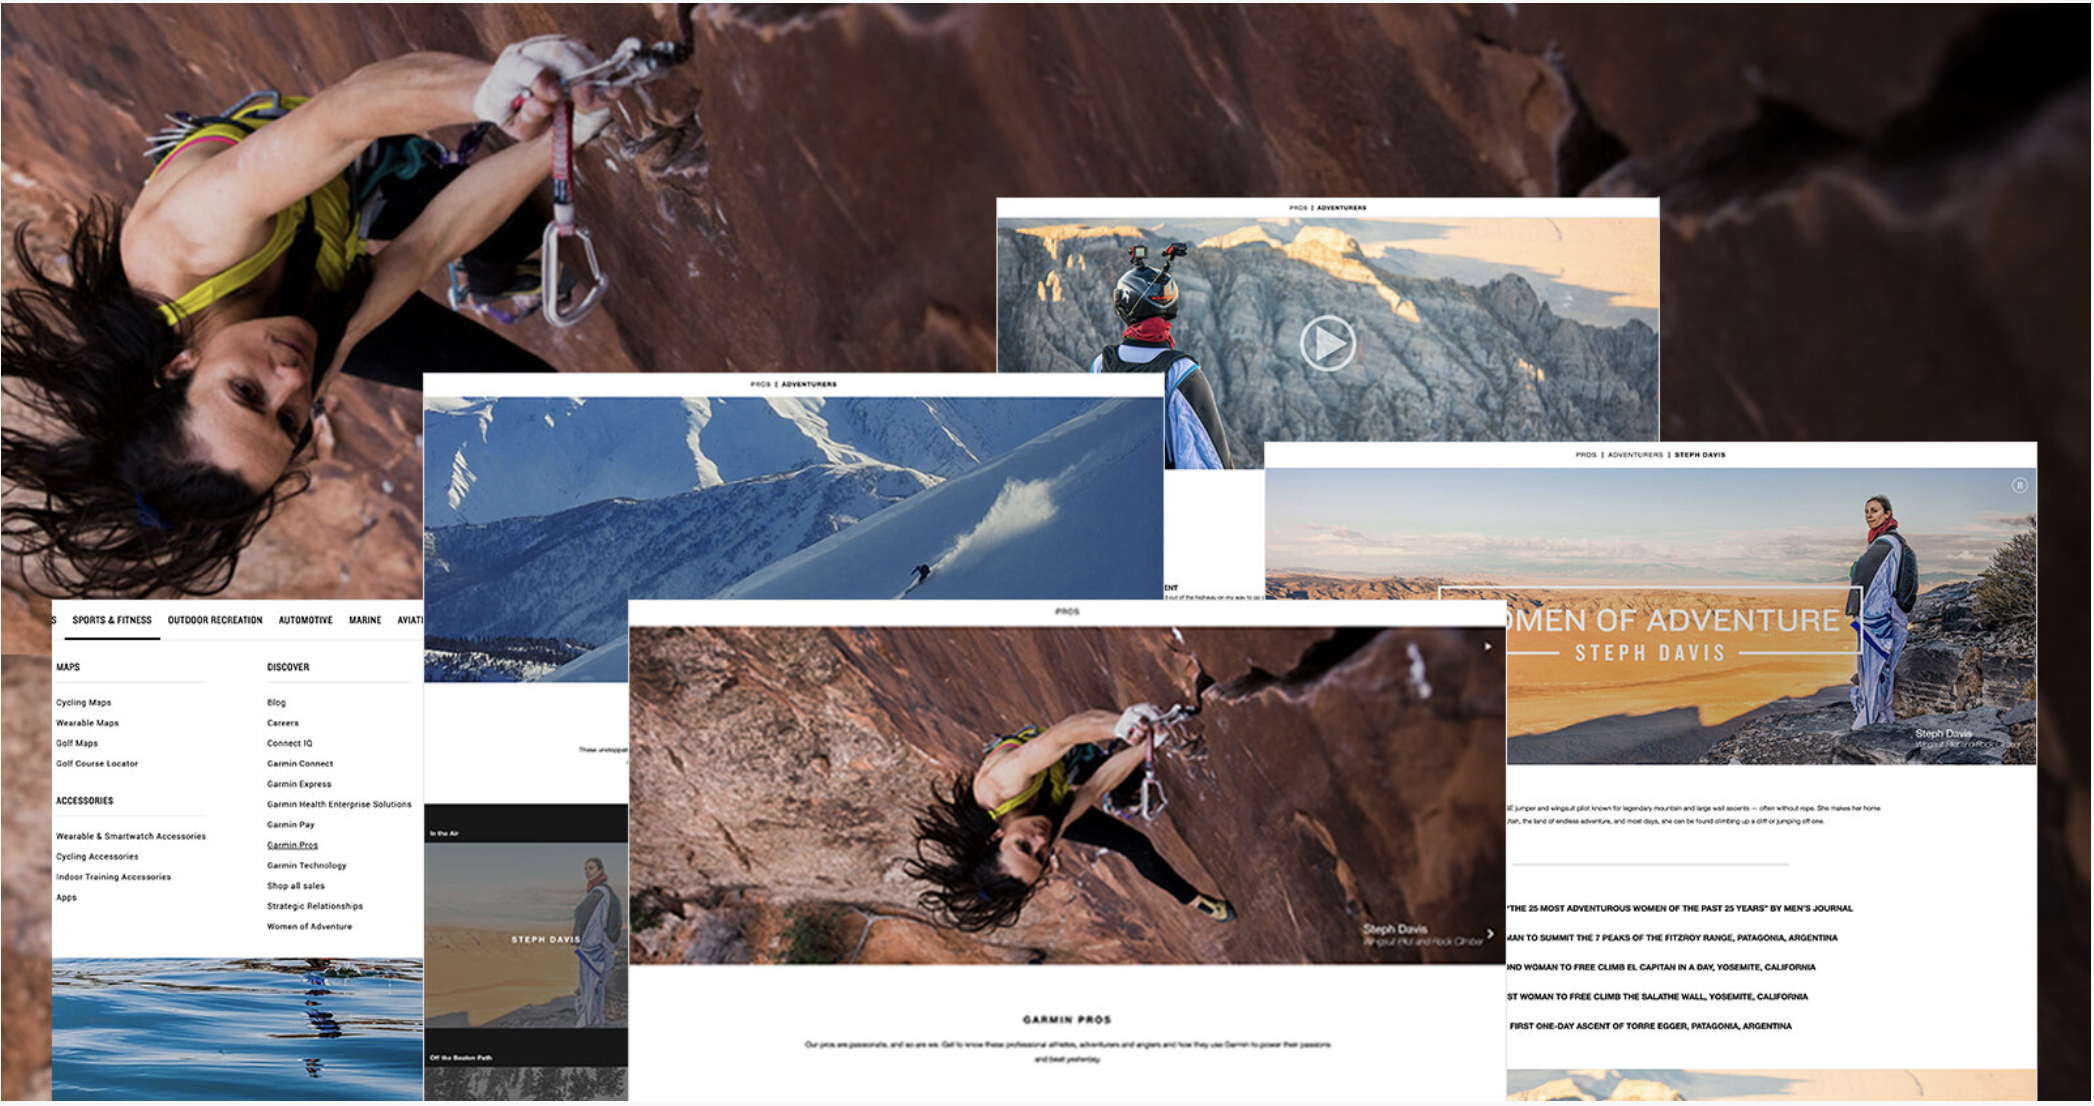The height and width of the screenshot is (1106, 2094).
Task: Click the next chevron beside the Steph Davis caption
Action: point(1490,934)
